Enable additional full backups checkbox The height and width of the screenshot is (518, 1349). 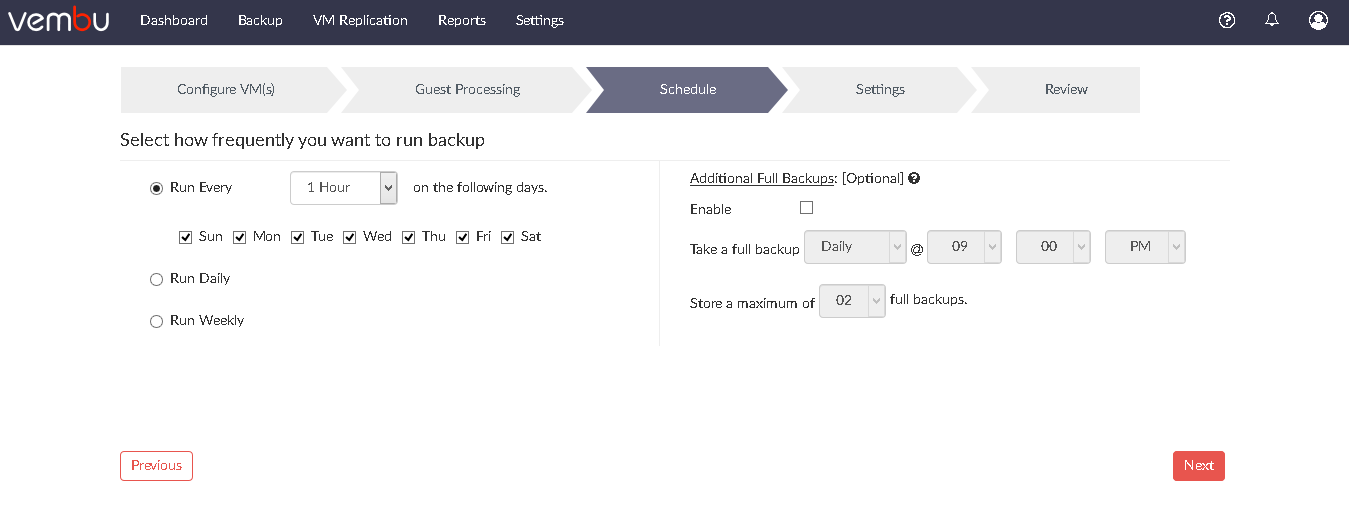click(x=806, y=208)
